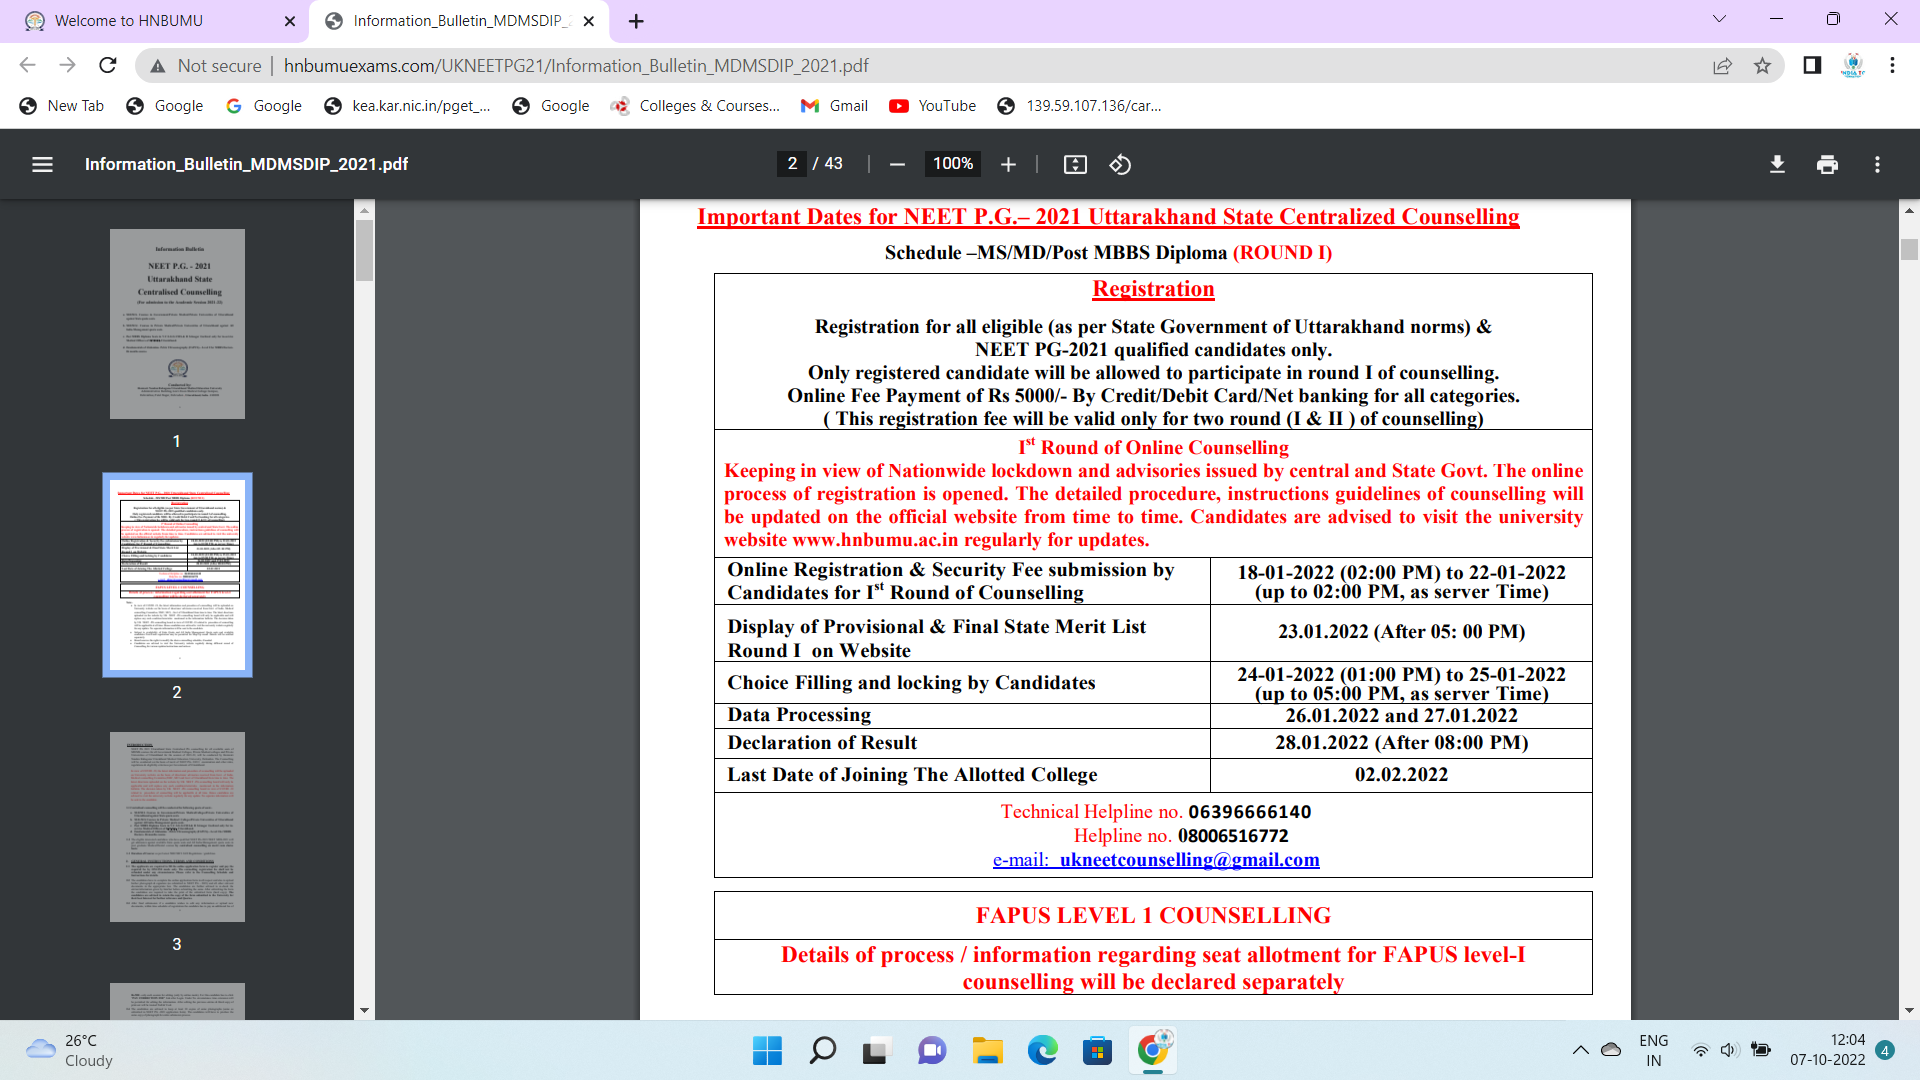The width and height of the screenshot is (1920, 1080).
Task: Open weather widget 26°C Cloudy
Action: (x=70, y=1050)
